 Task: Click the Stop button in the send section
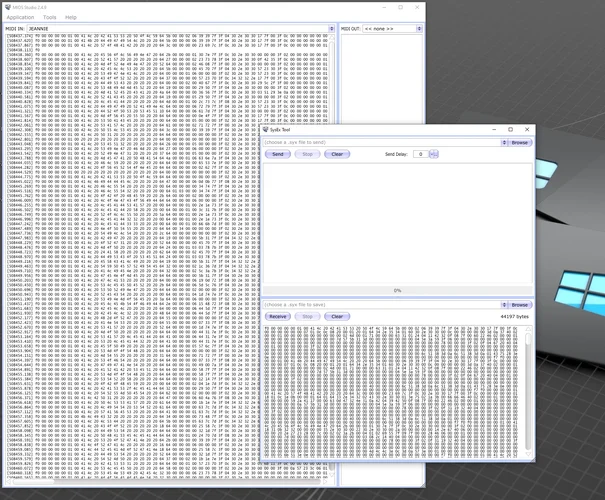pyautogui.click(x=307, y=154)
